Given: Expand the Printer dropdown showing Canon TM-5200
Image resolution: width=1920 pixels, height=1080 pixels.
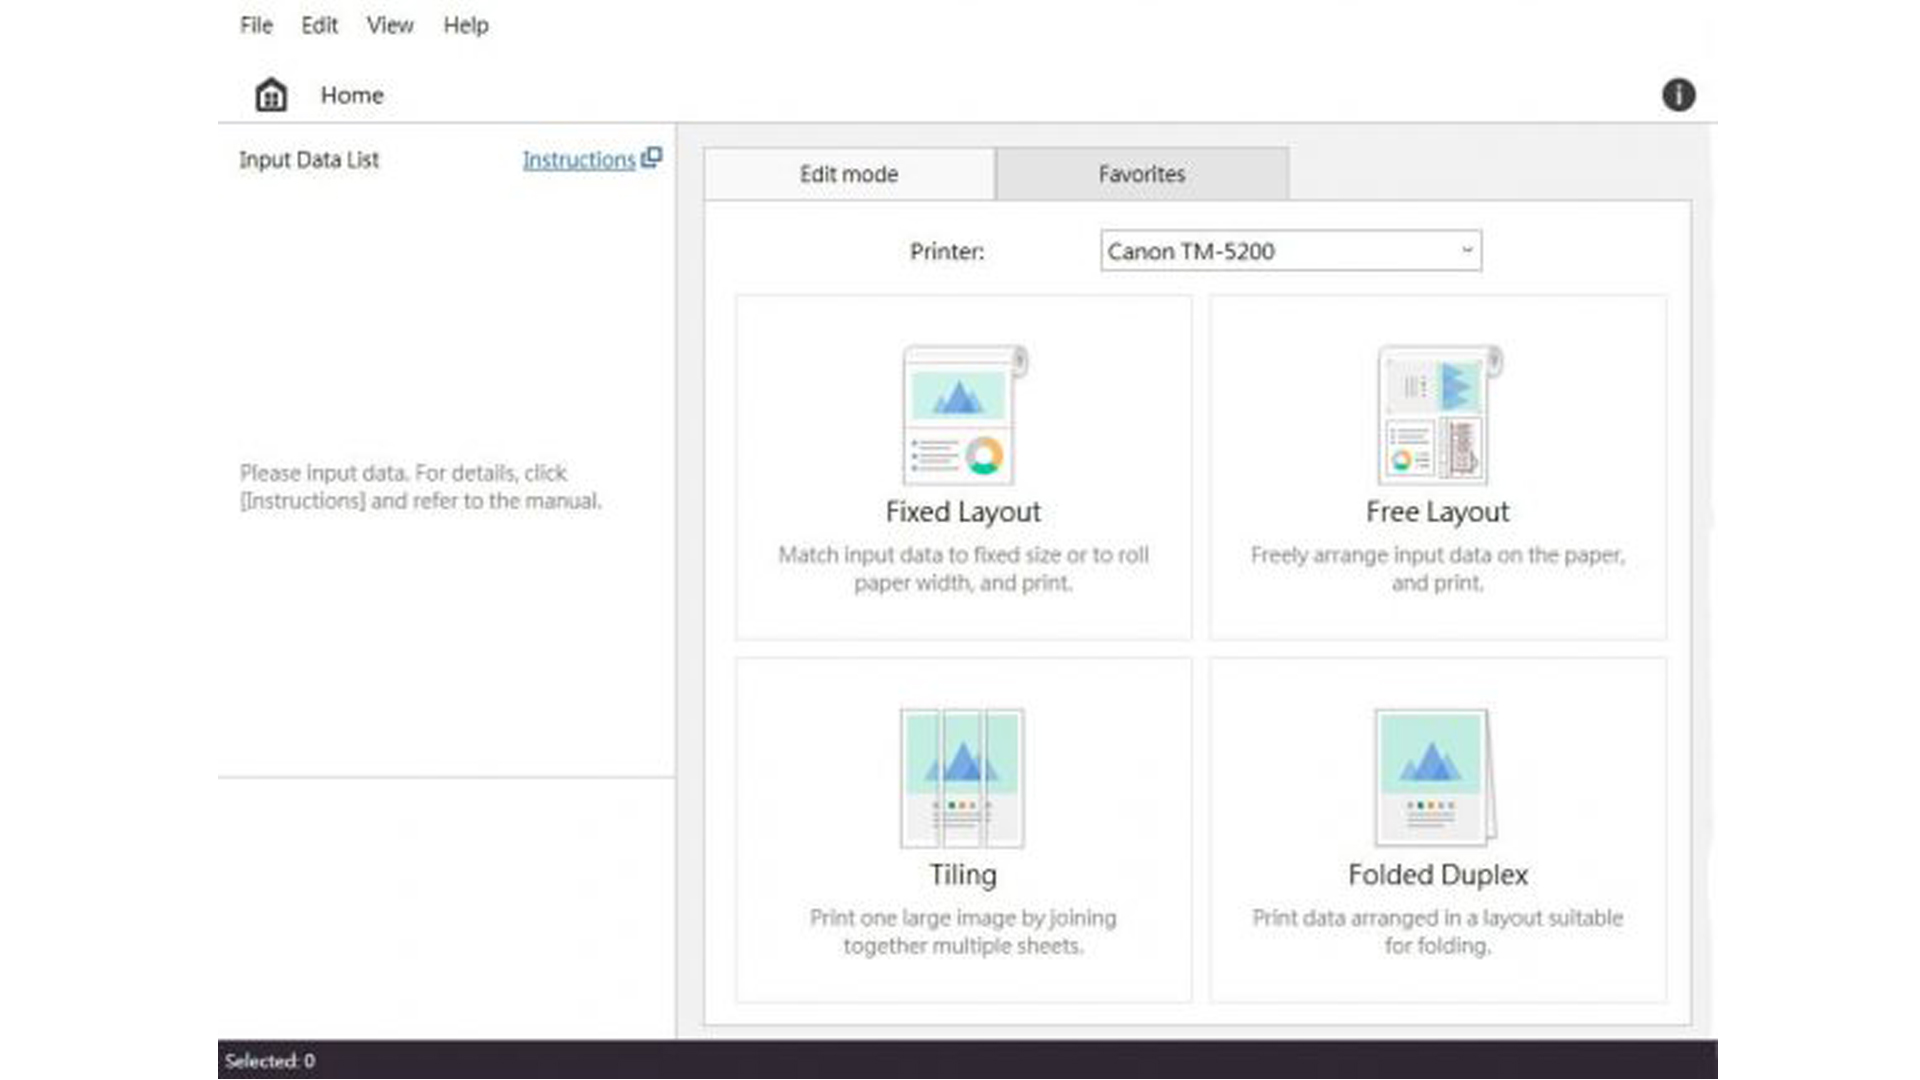Looking at the screenshot, I should pyautogui.click(x=1291, y=251).
